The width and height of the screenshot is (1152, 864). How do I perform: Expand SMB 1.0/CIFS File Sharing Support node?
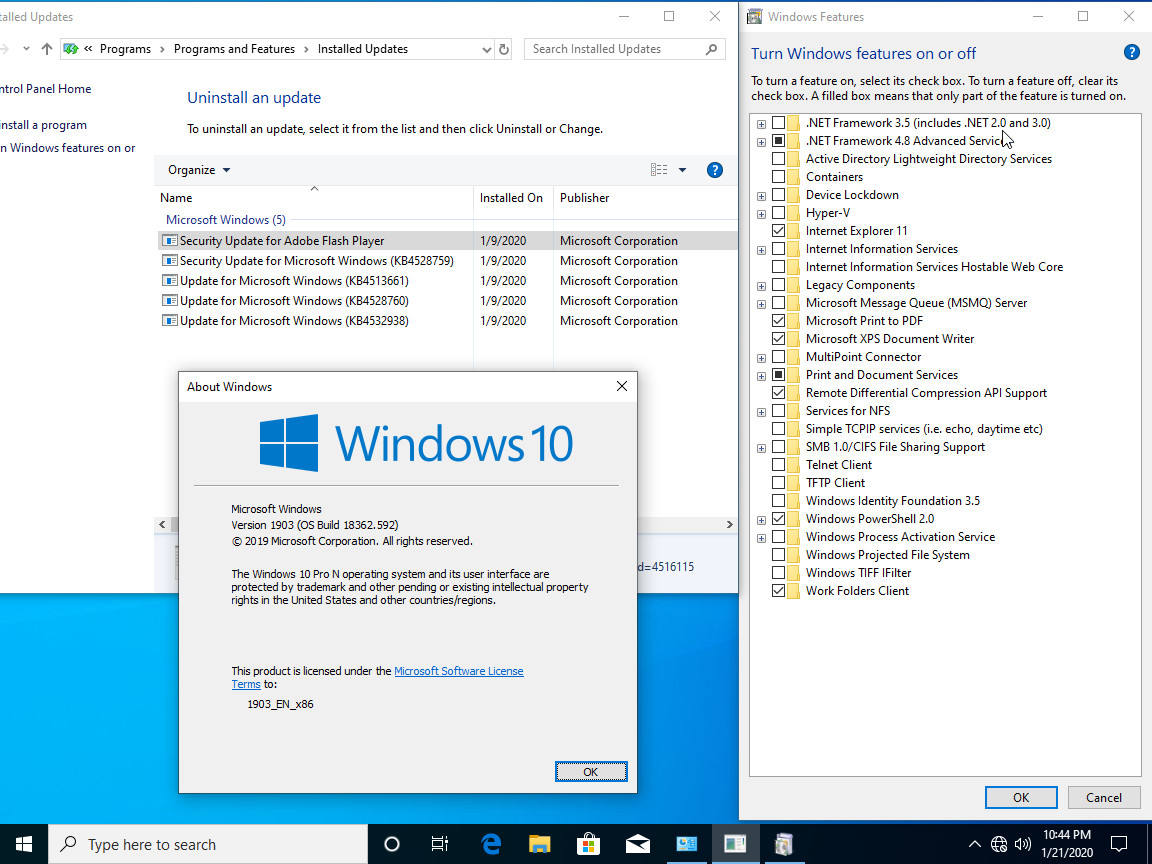(x=761, y=447)
